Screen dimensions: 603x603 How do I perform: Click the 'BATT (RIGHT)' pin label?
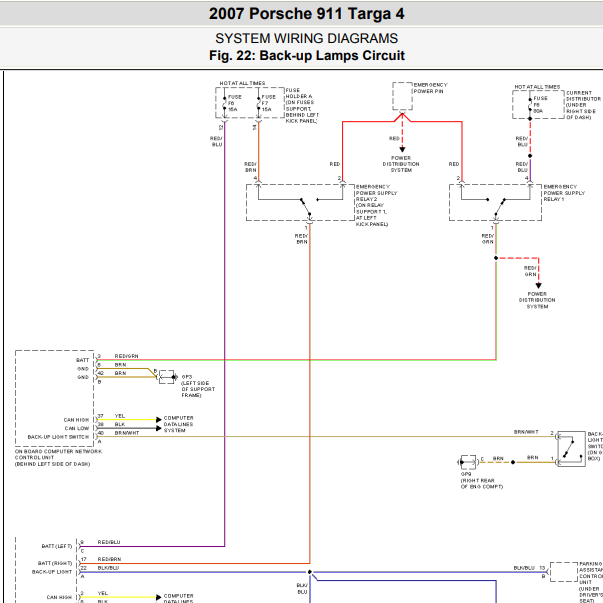pyautogui.click(x=55, y=563)
